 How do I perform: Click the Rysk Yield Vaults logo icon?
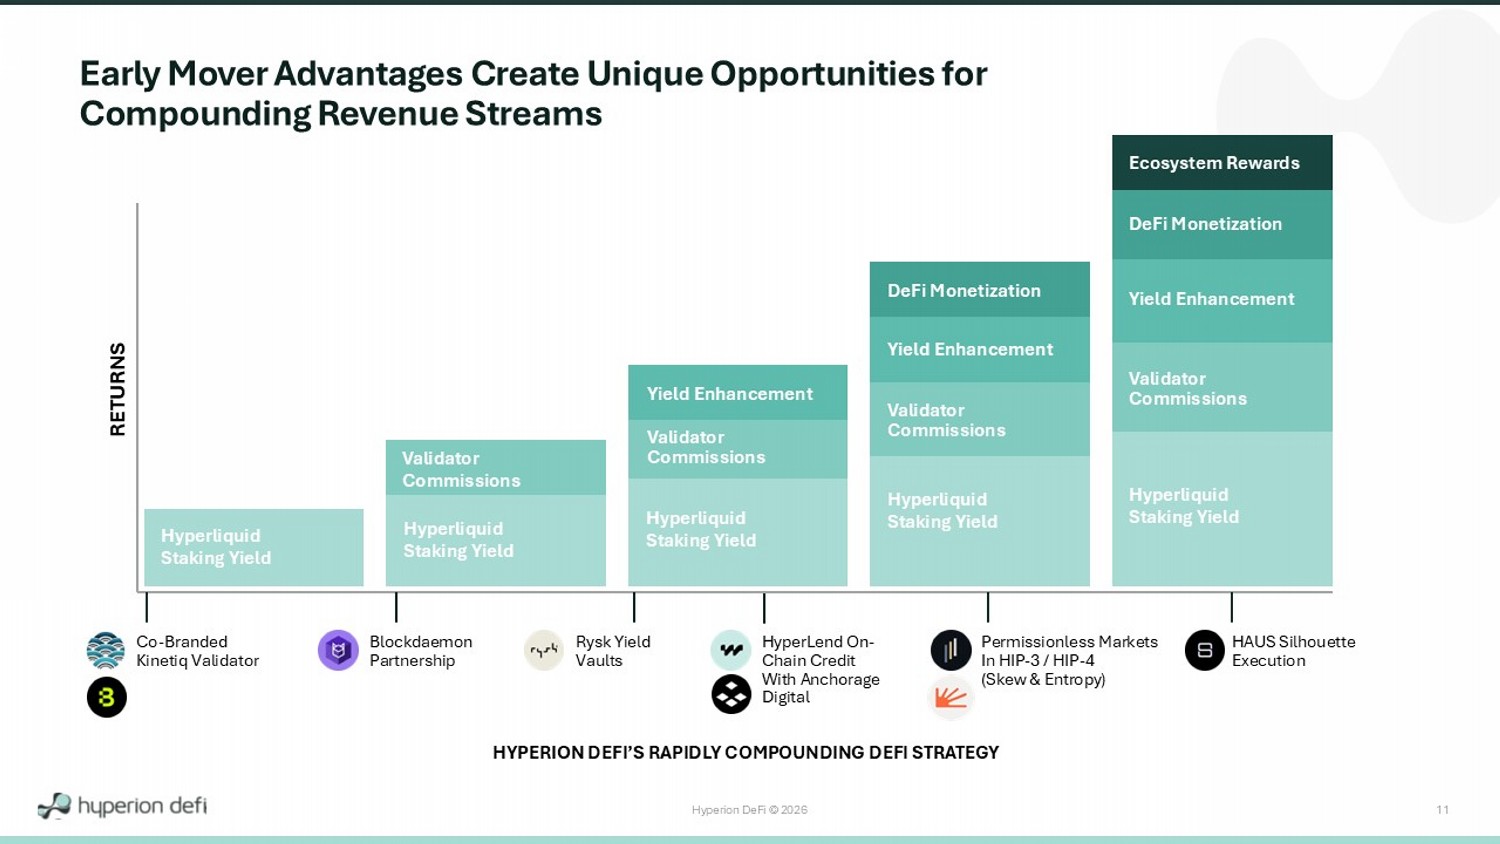pos(544,651)
